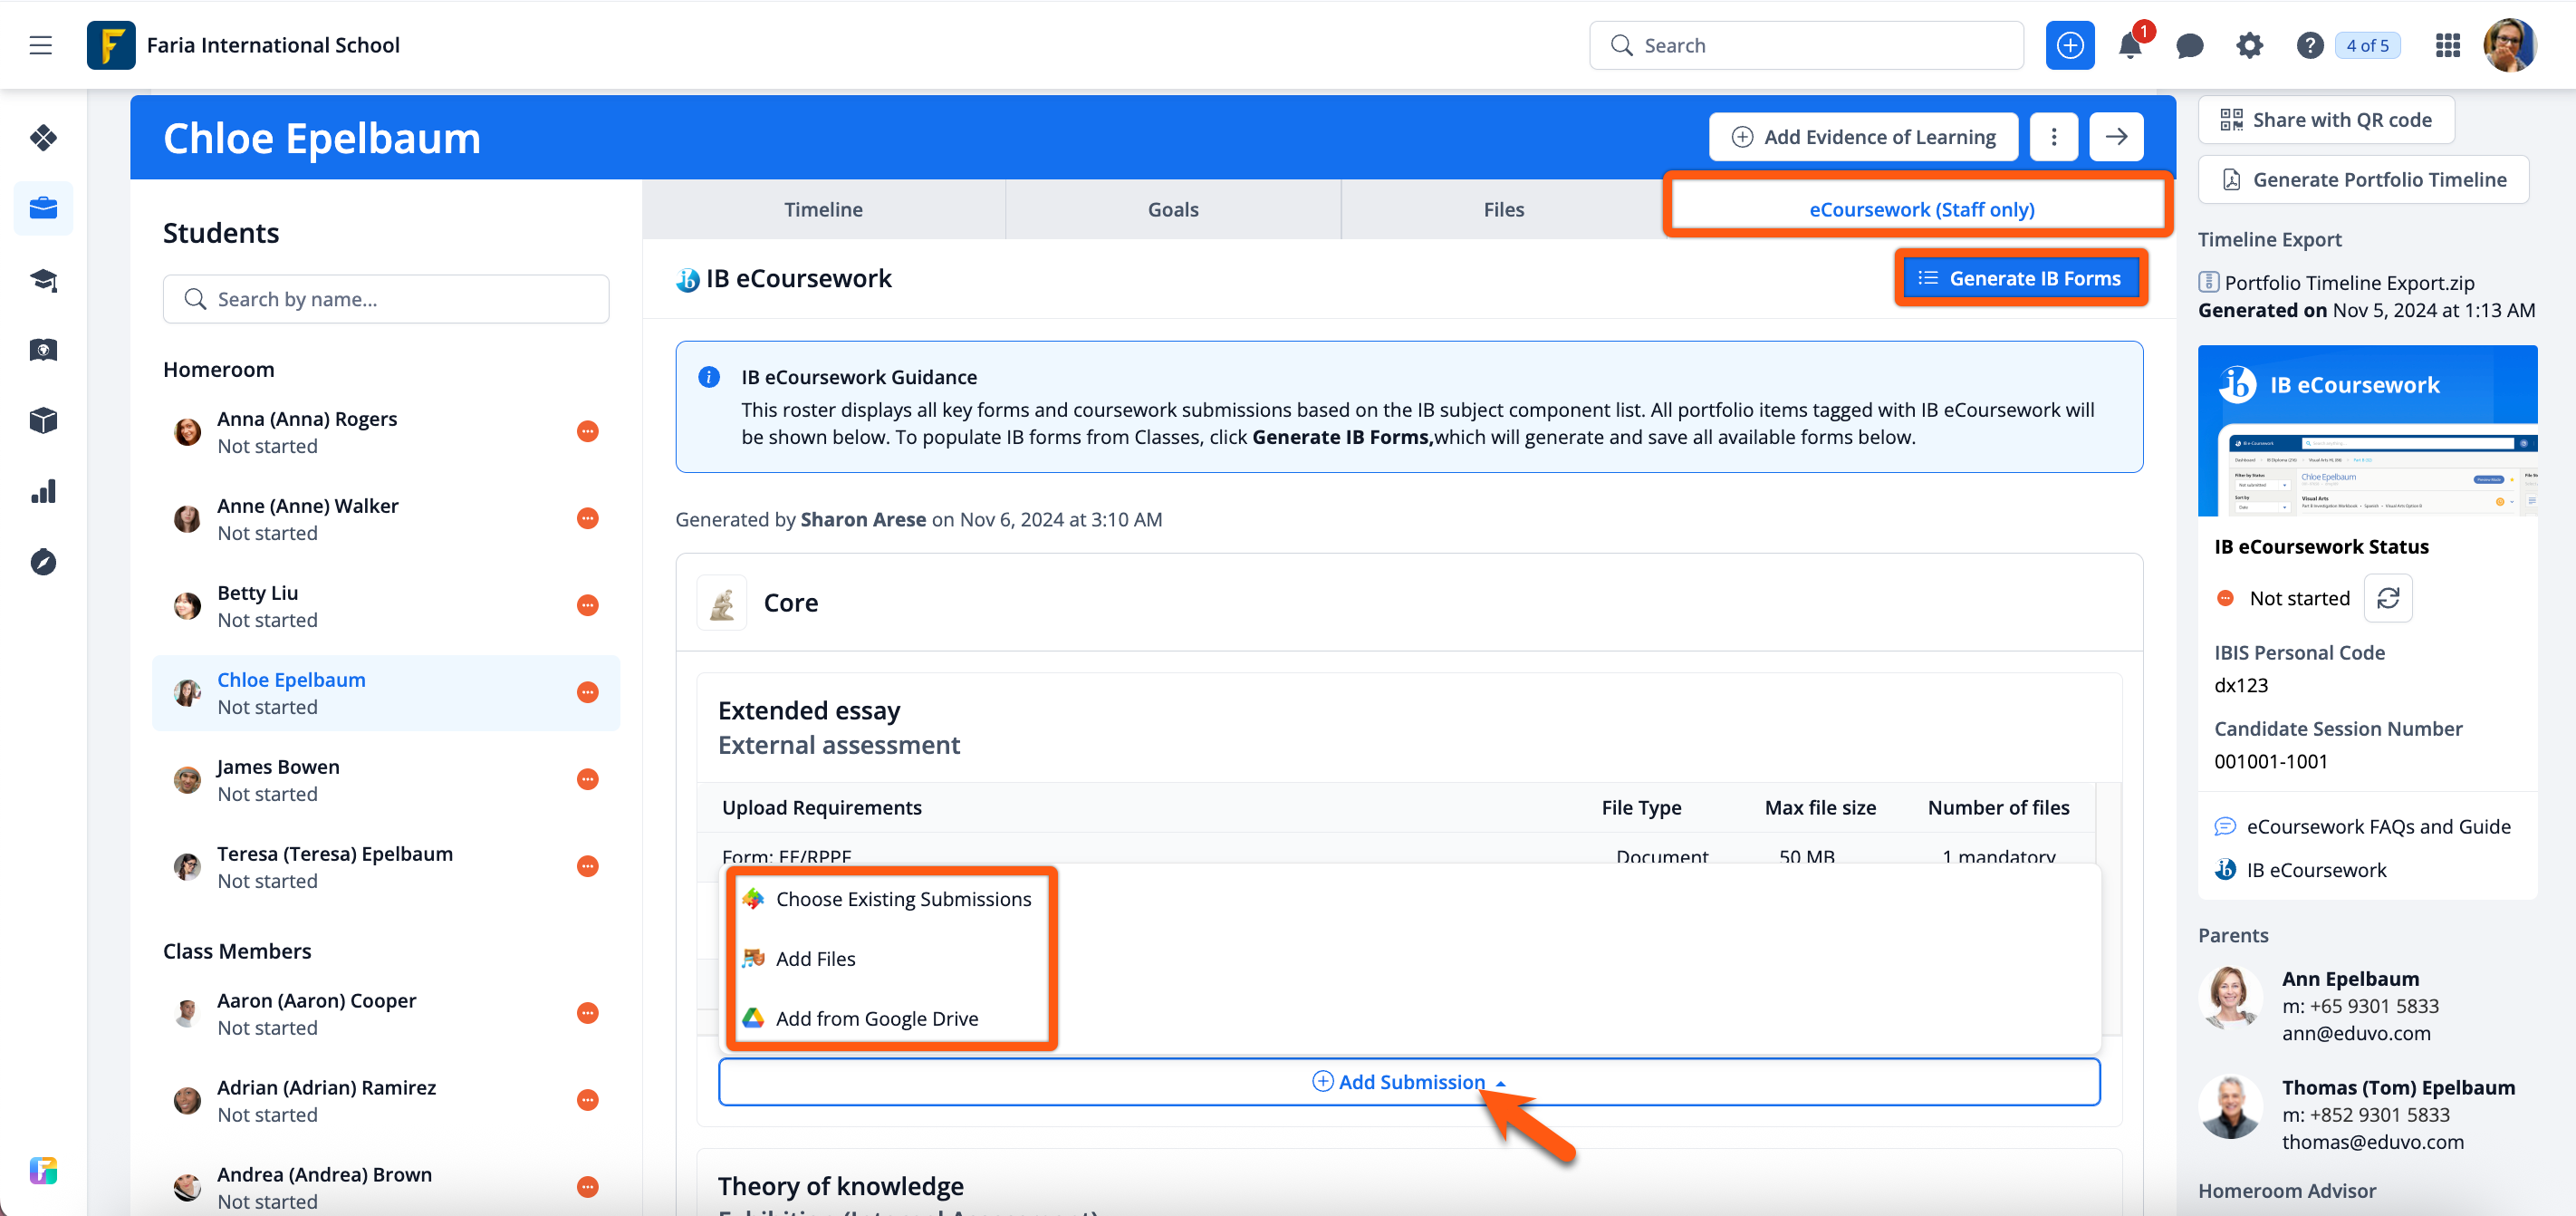
Task: Open the hamburger navigation menu
Action: click(41, 45)
